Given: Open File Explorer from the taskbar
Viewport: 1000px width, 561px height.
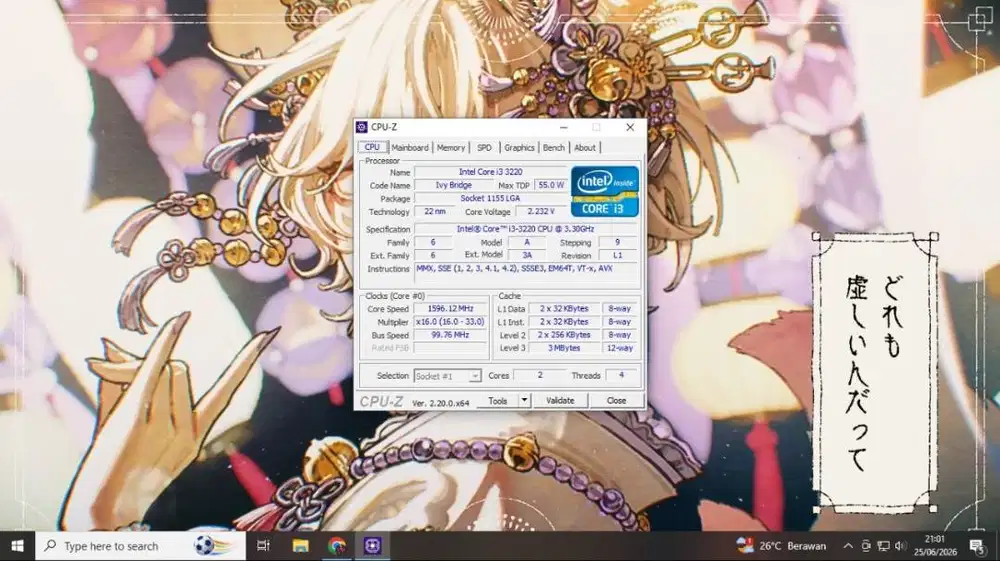Looking at the screenshot, I should click(x=300, y=546).
